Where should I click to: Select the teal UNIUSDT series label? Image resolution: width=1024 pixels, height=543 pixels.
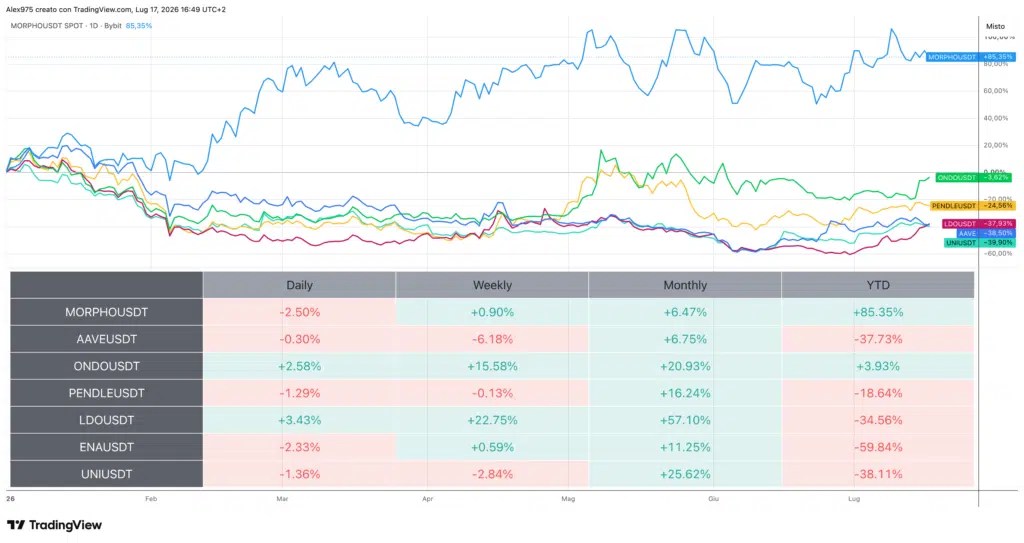(x=961, y=242)
